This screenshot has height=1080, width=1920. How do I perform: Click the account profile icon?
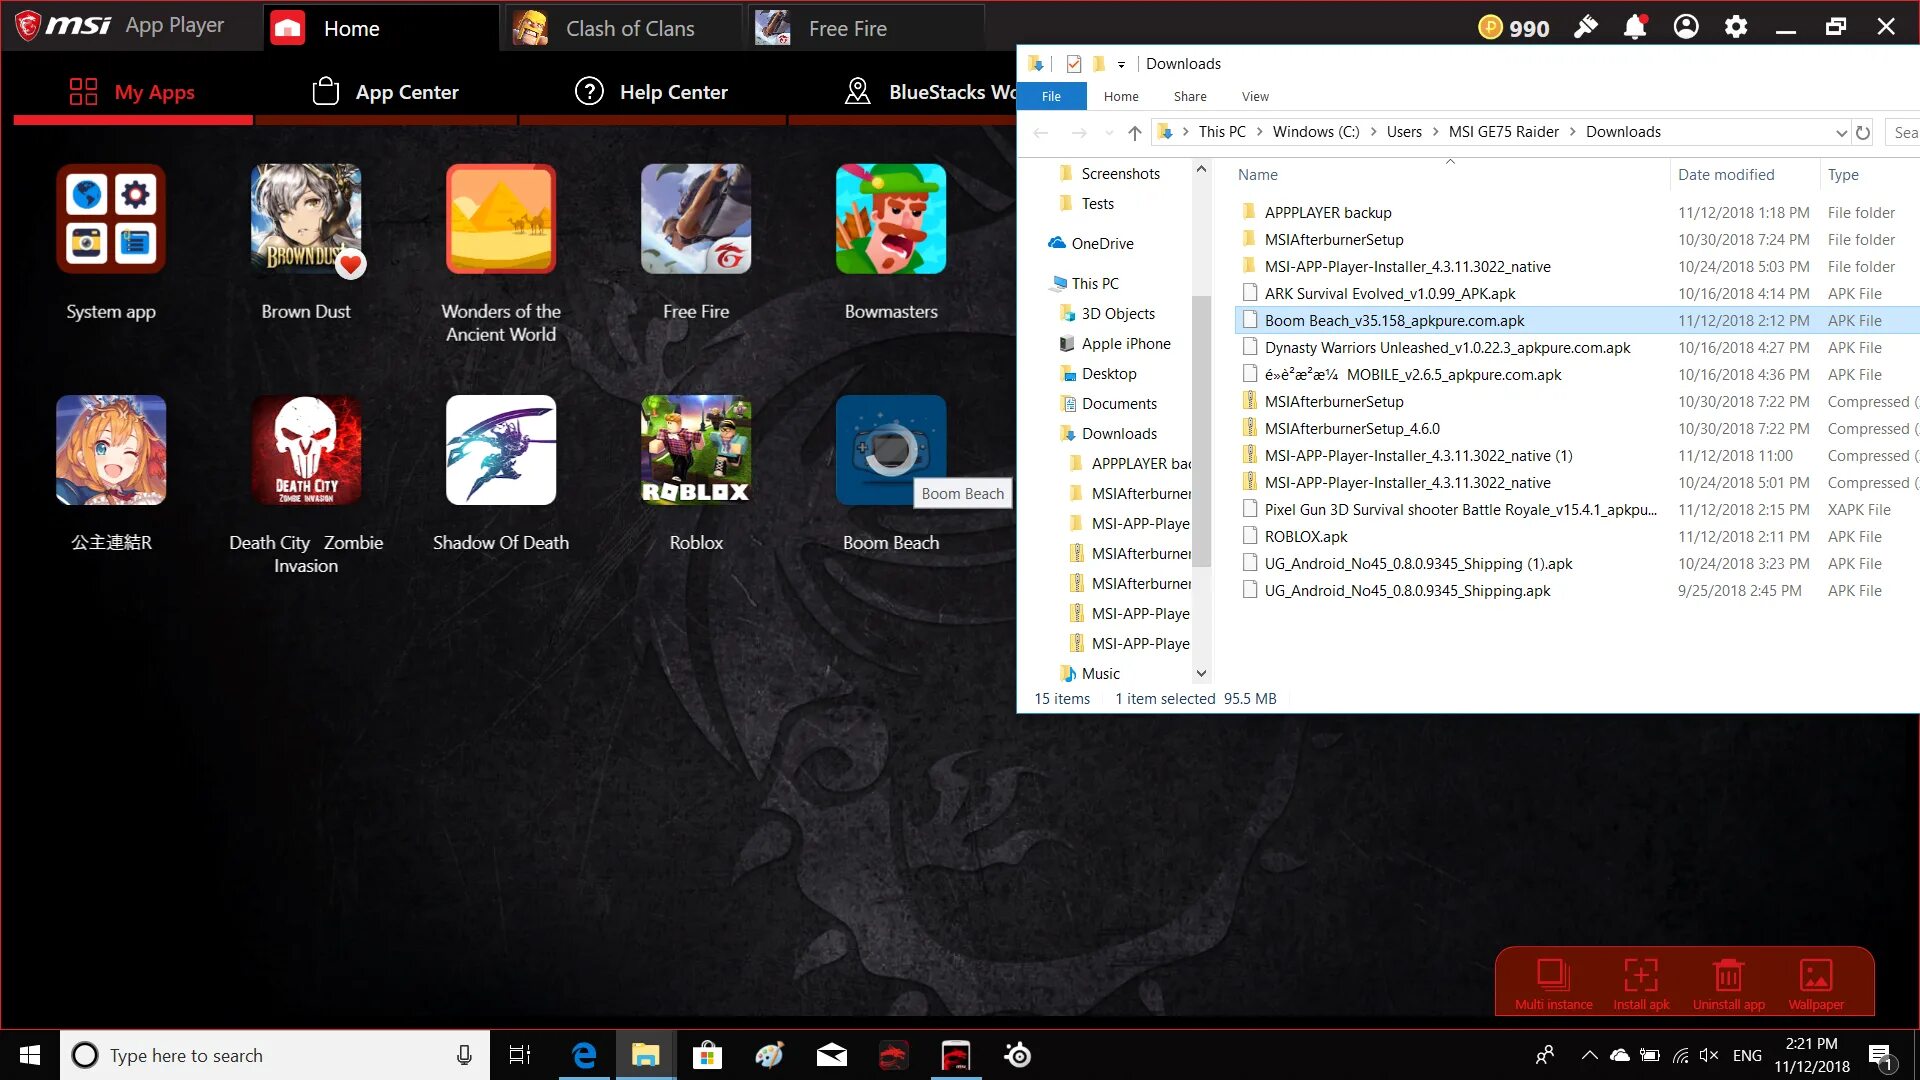1686,27
